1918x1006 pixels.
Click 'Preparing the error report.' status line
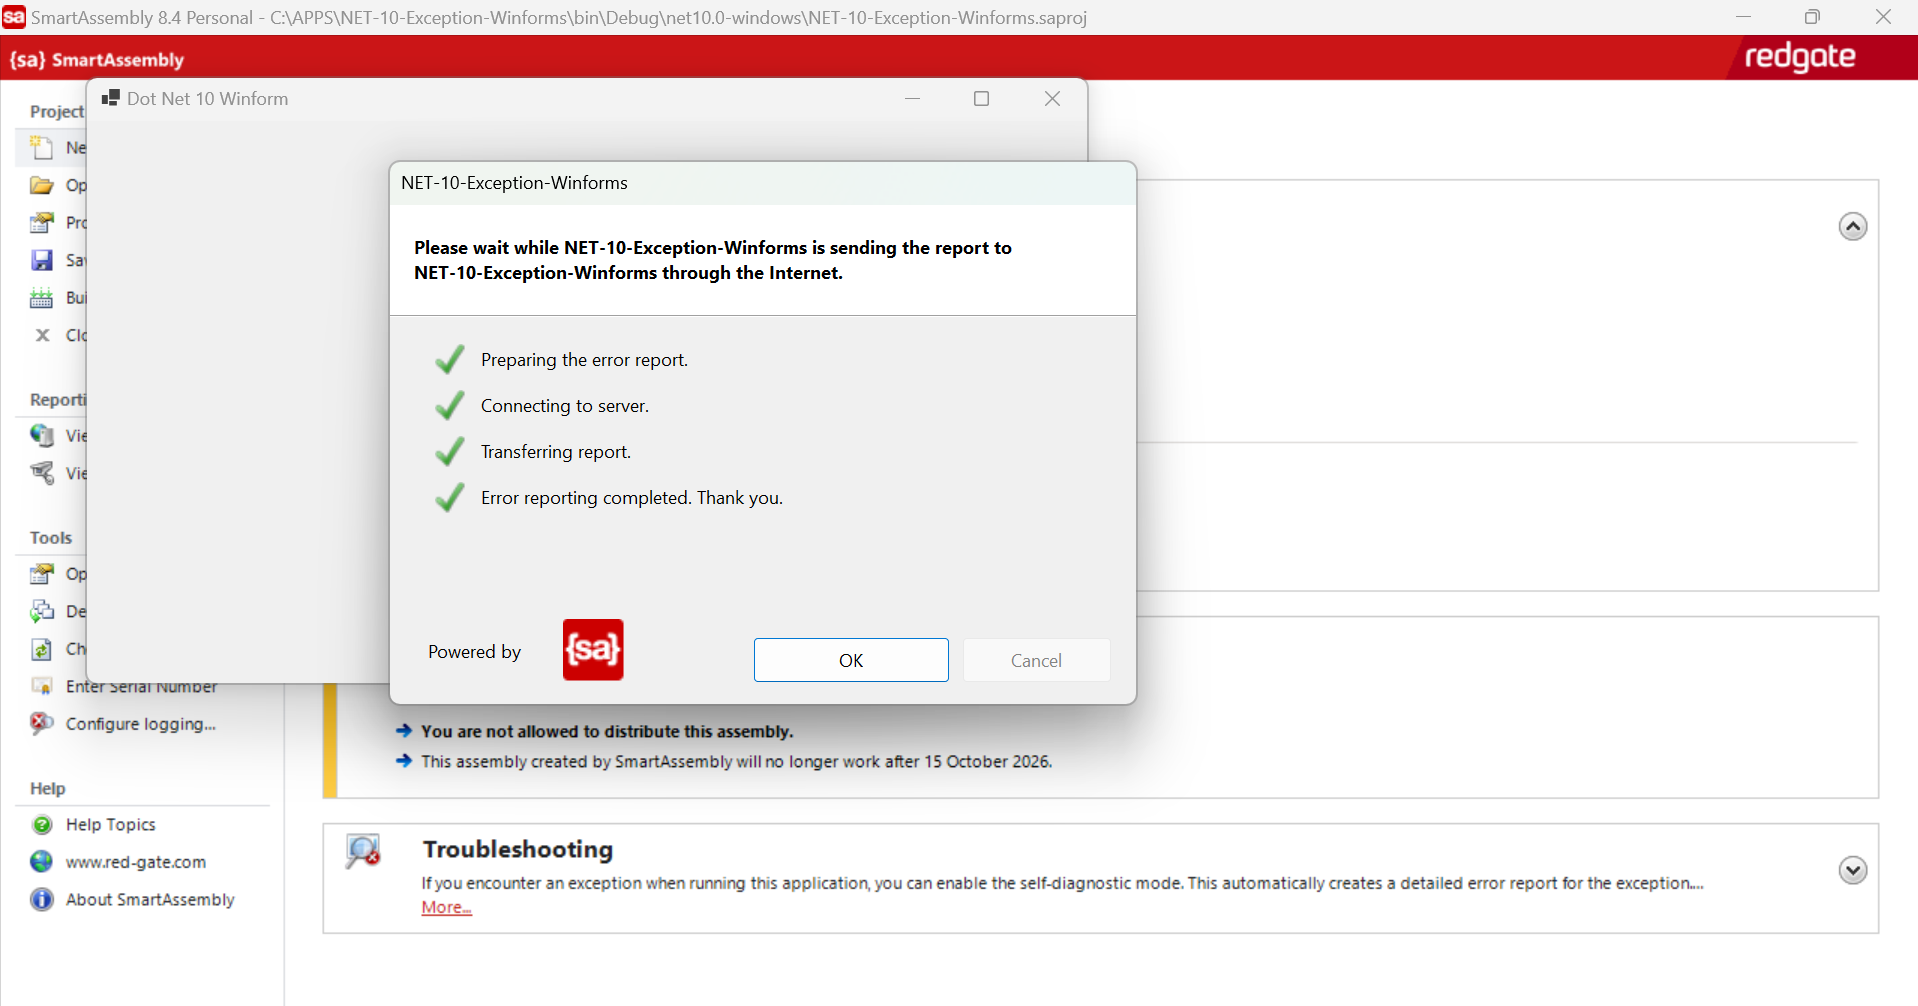[584, 360]
